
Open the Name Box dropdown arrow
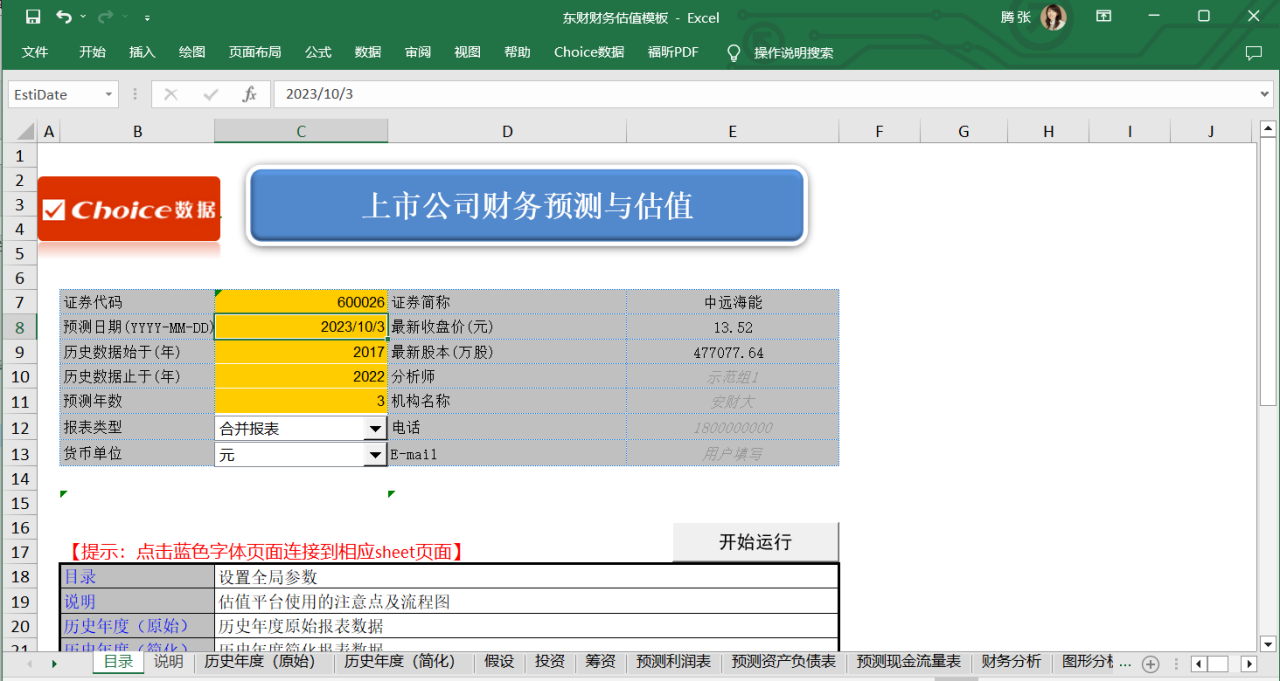109,94
